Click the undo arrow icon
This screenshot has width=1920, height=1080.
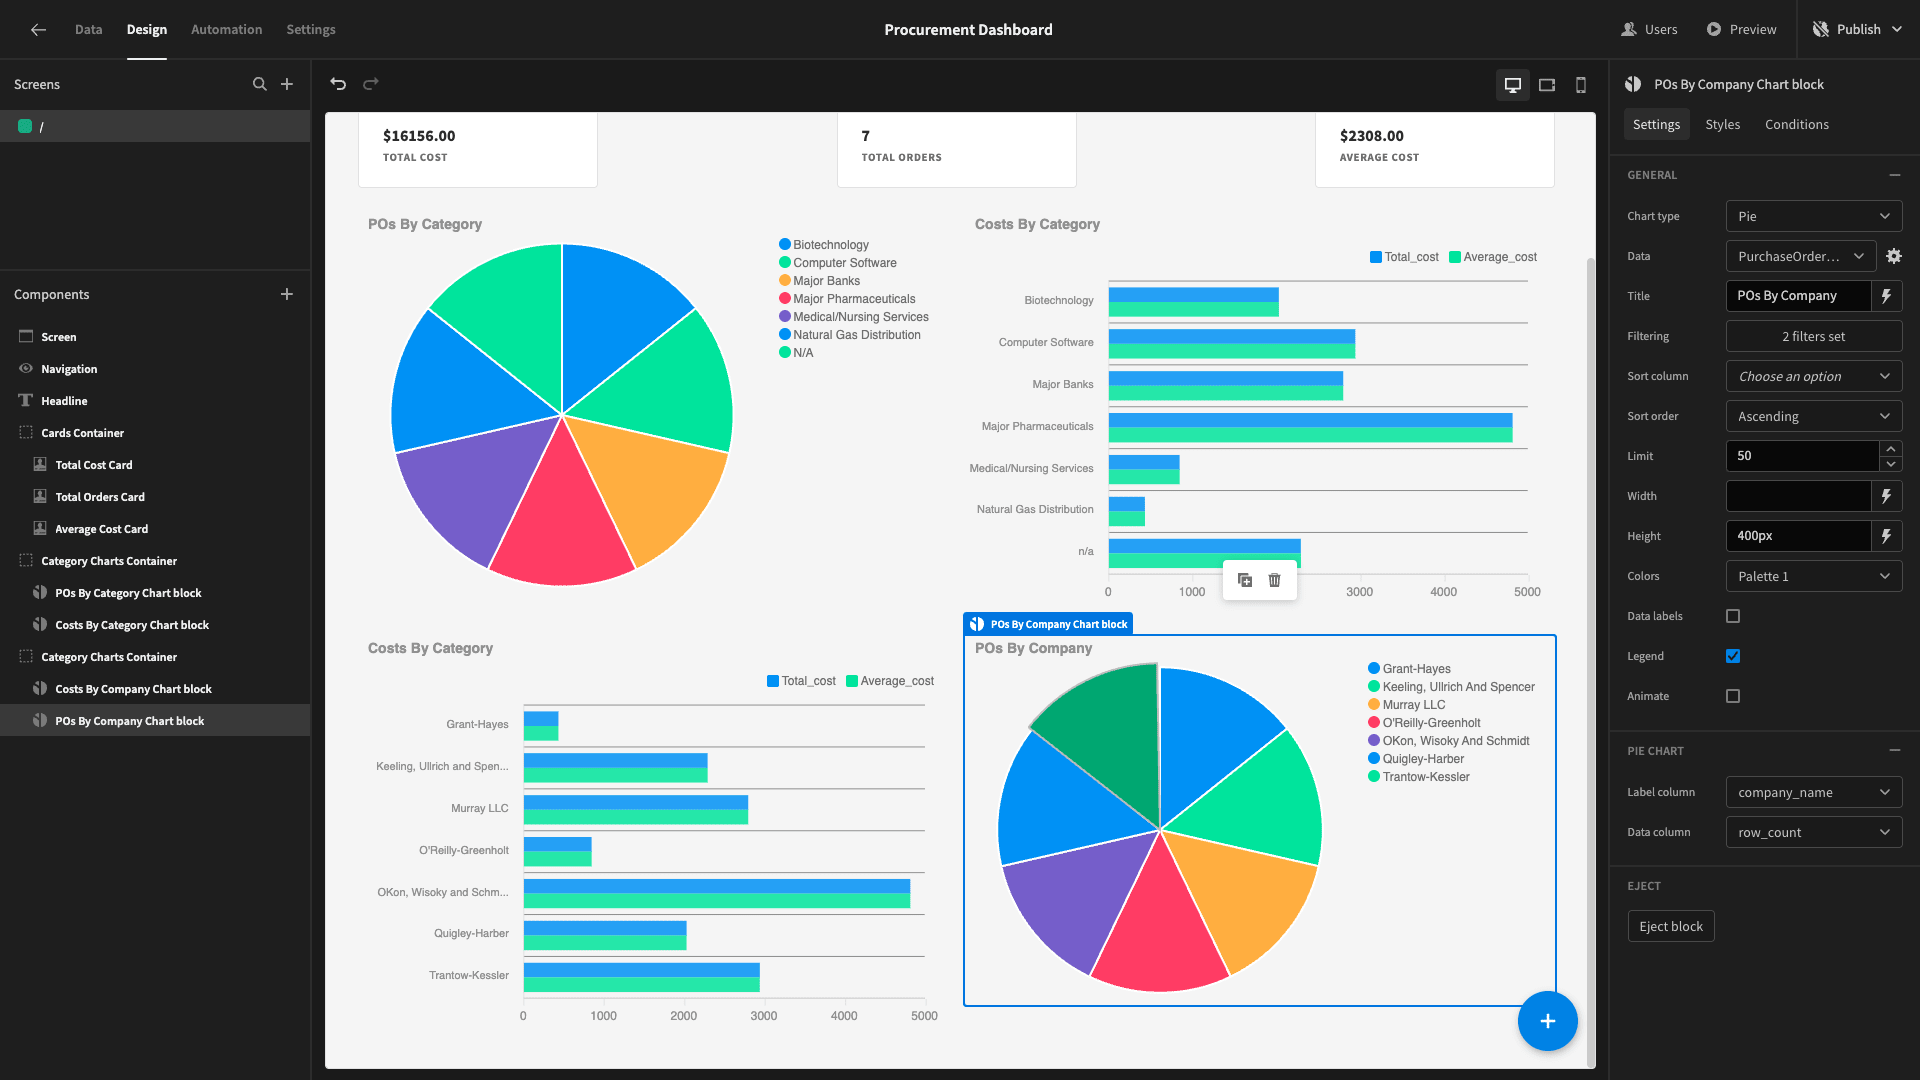(x=338, y=84)
